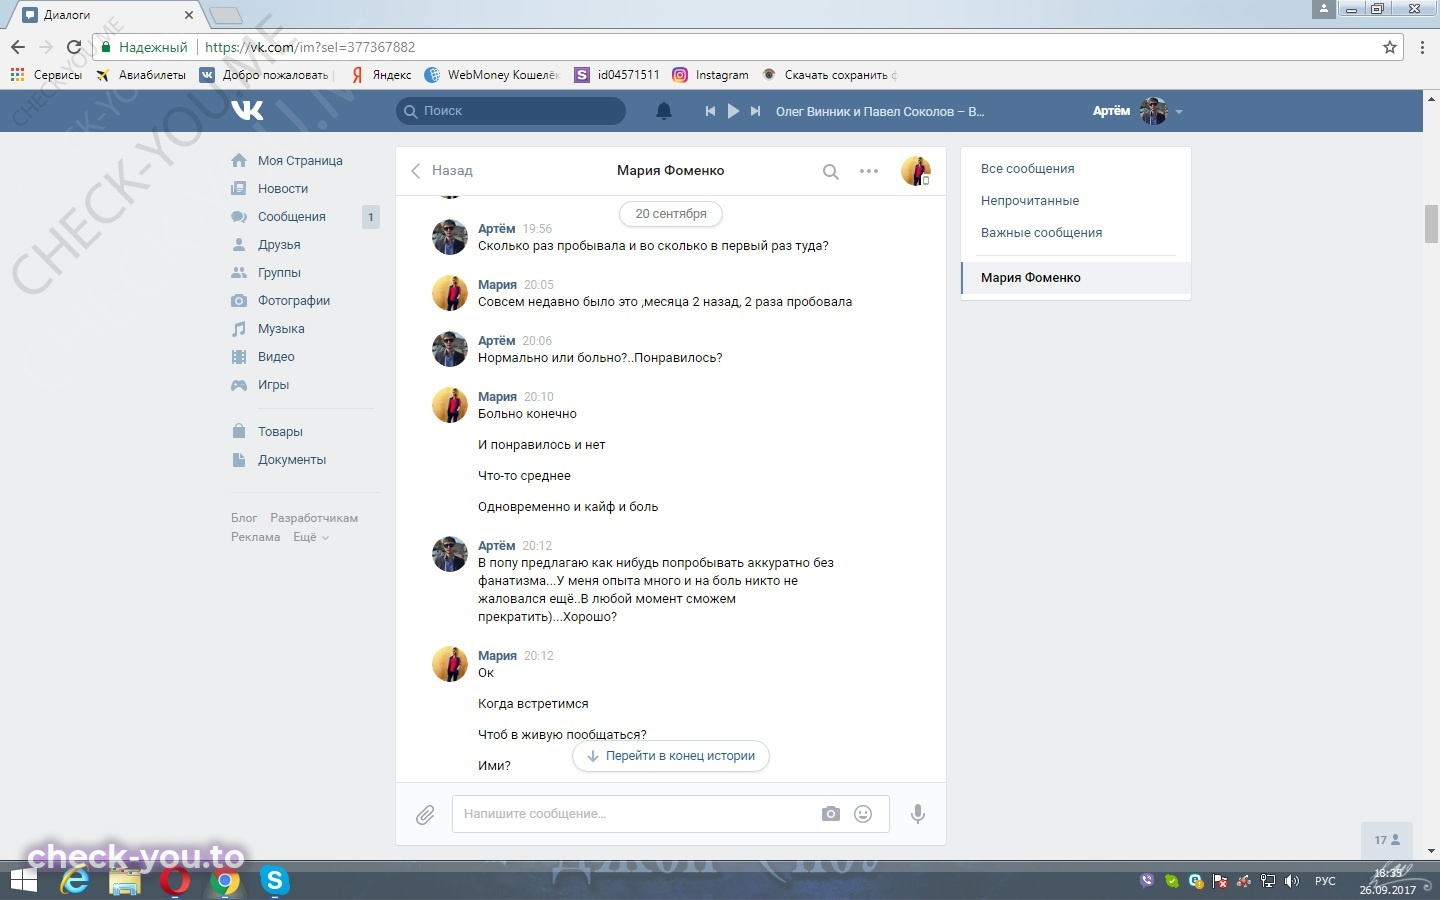Open the Instagram bookmark
1444x900 pixels.
711,75
